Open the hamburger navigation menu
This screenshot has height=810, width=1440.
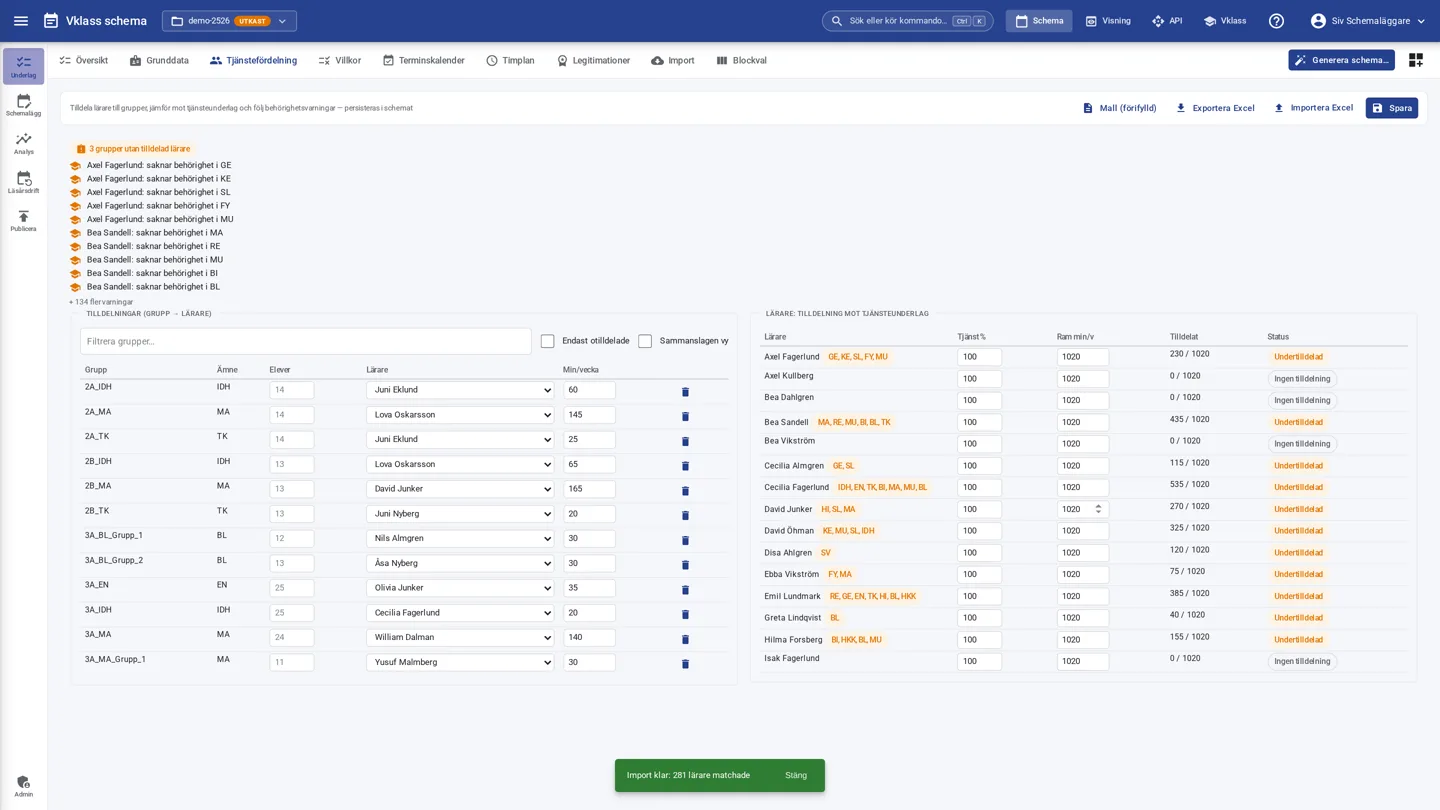tap(21, 21)
